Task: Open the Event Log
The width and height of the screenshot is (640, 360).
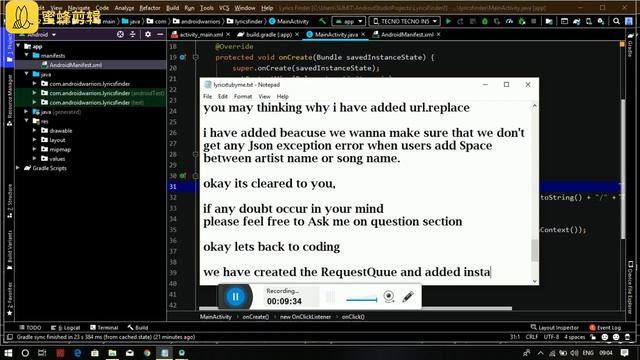Action: click(x=605, y=327)
